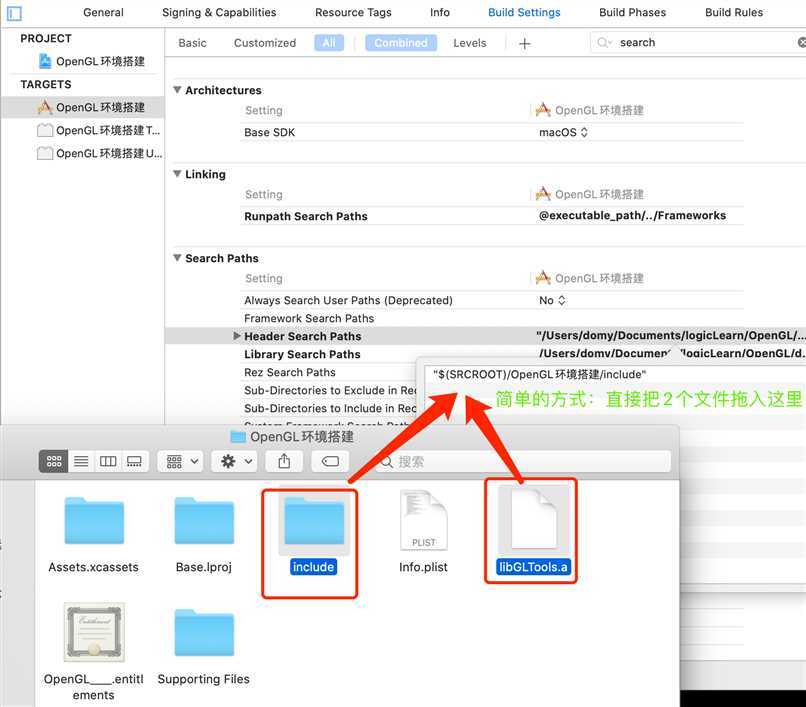The width and height of the screenshot is (806, 707).
Task: Click the Finder window title folder icon
Action: point(237,437)
